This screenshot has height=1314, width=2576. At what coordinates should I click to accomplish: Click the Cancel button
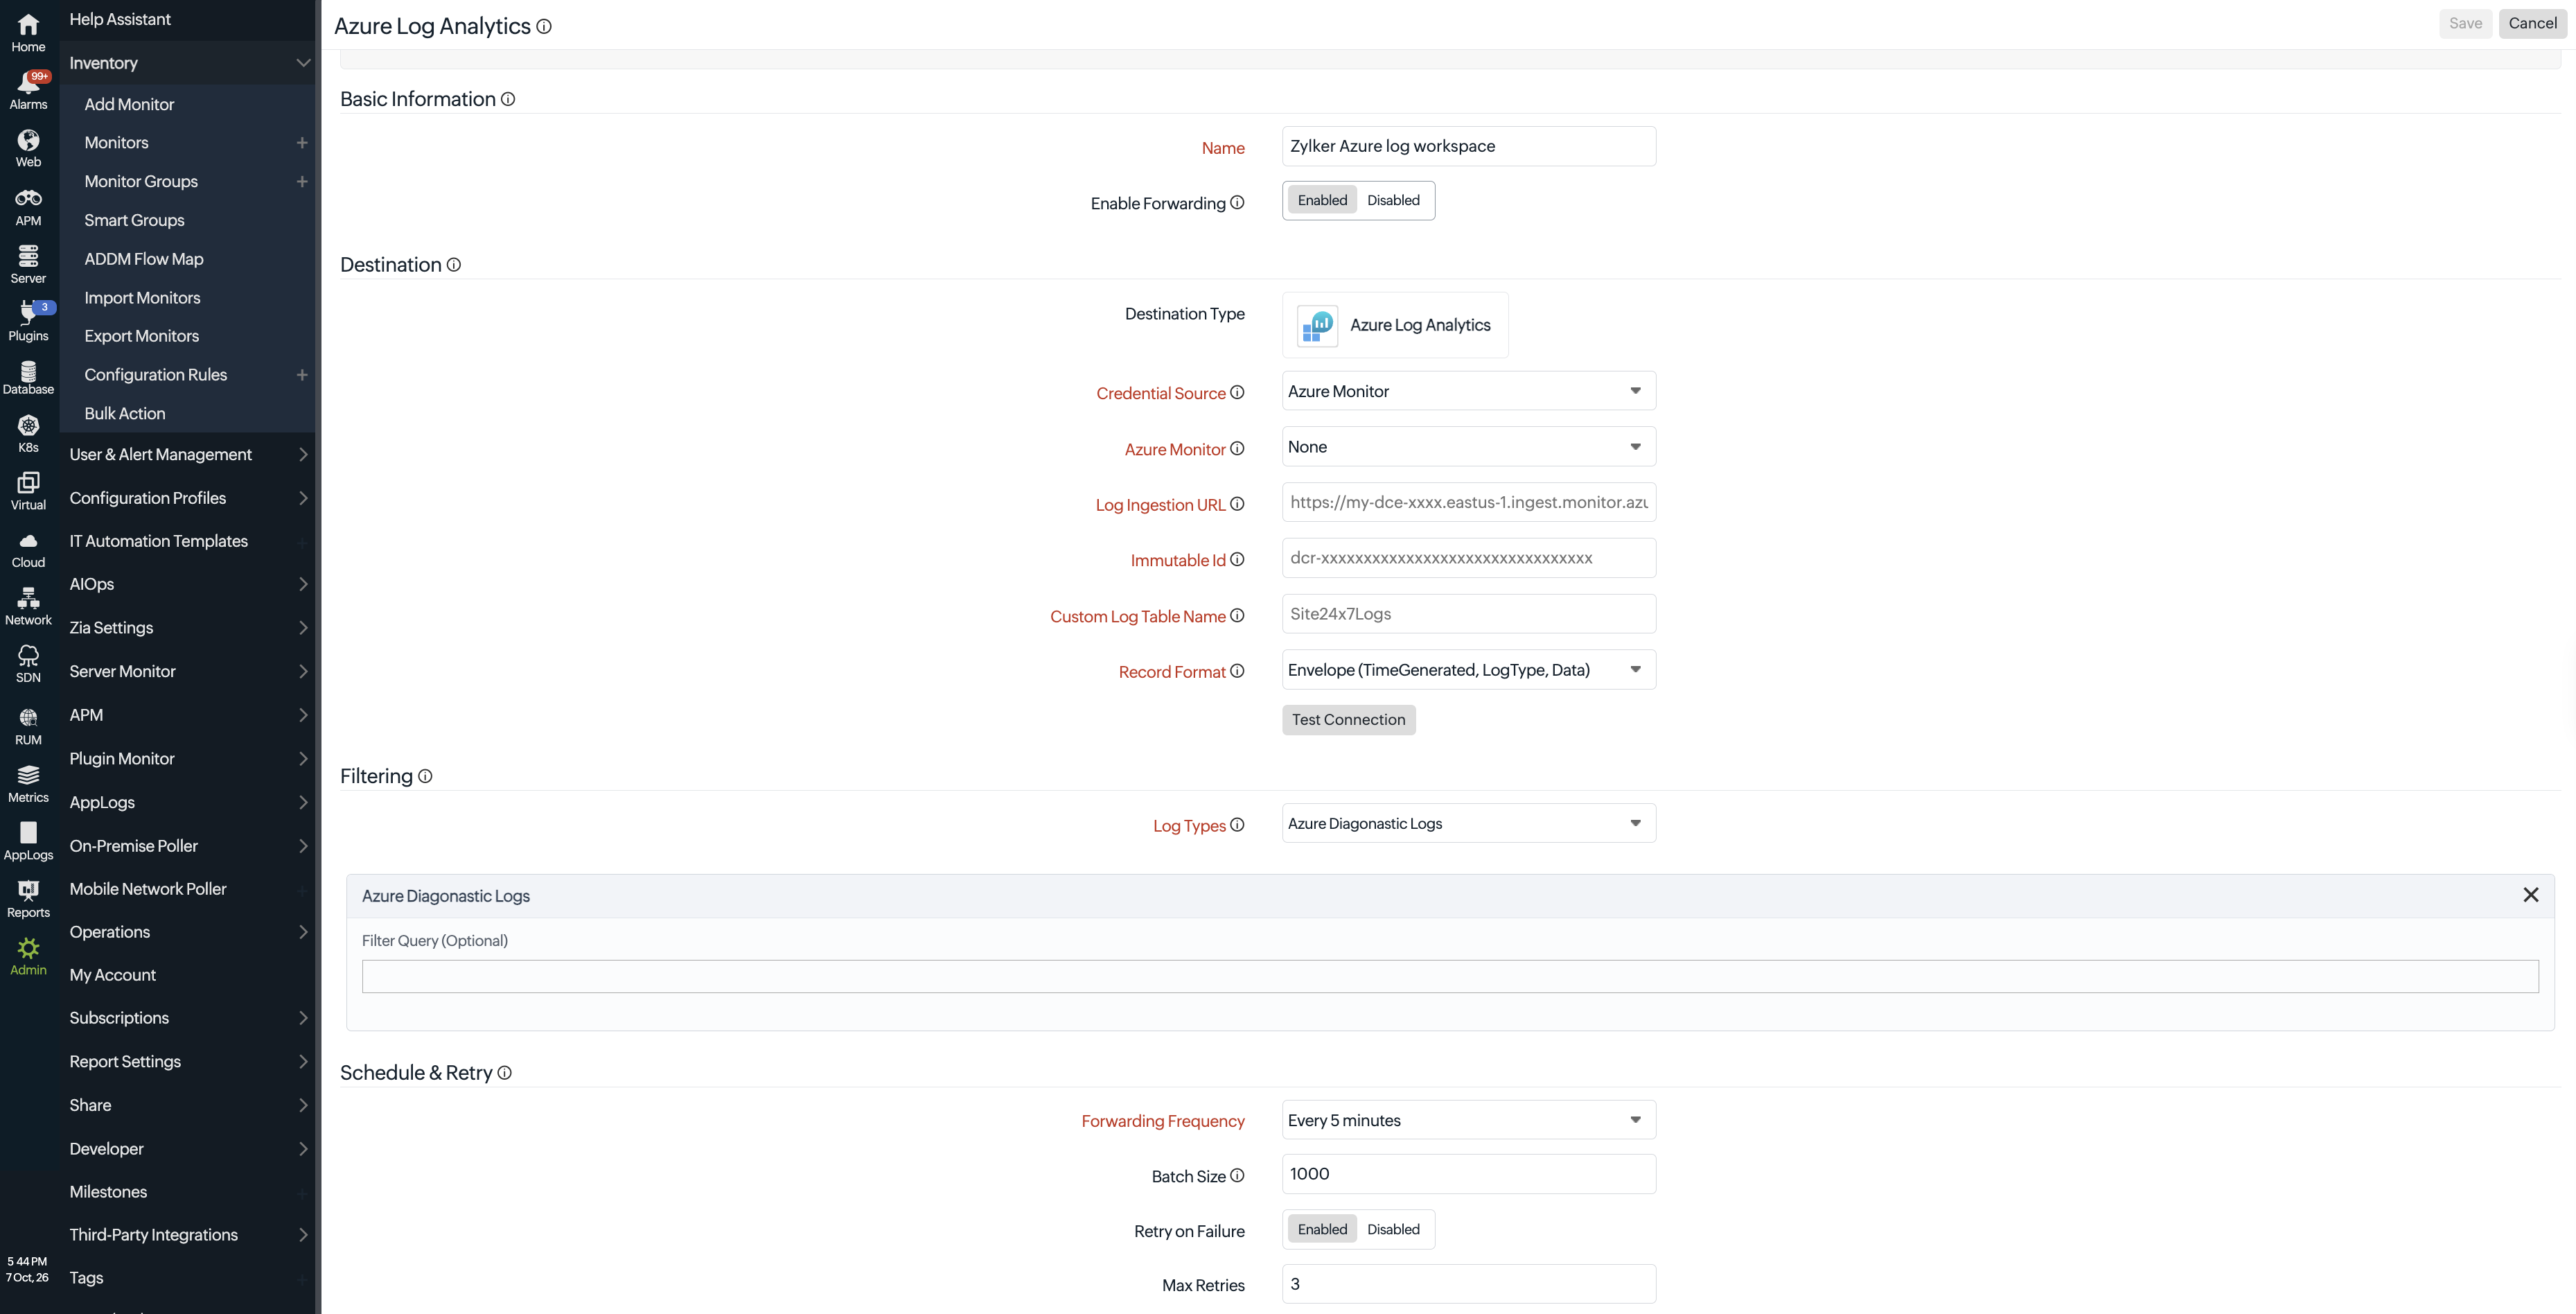[x=2532, y=23]
